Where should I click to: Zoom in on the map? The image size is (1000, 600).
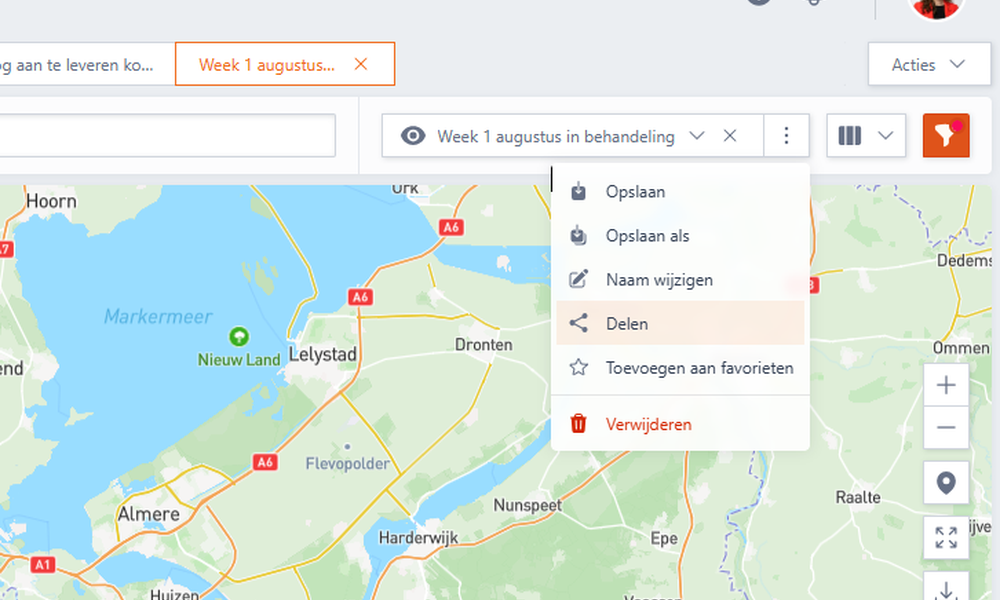(x=946, y=384)
